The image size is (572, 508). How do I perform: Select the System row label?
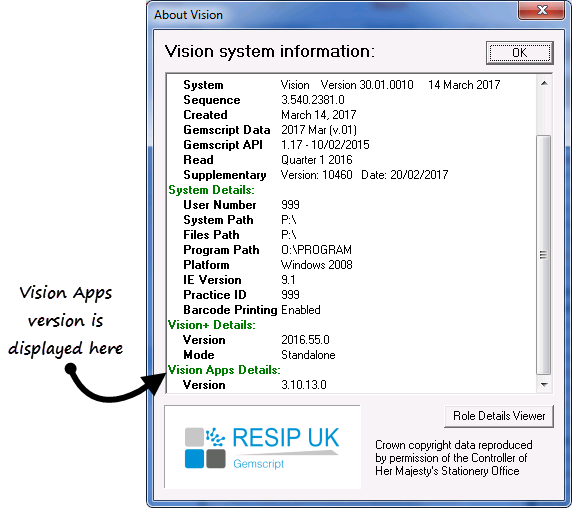click(203, 85)
